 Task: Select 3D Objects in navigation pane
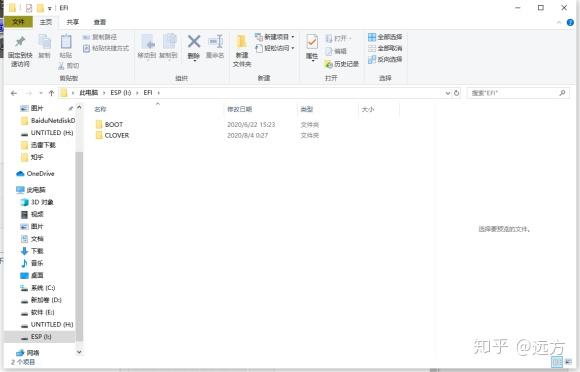tap(37, 202)
